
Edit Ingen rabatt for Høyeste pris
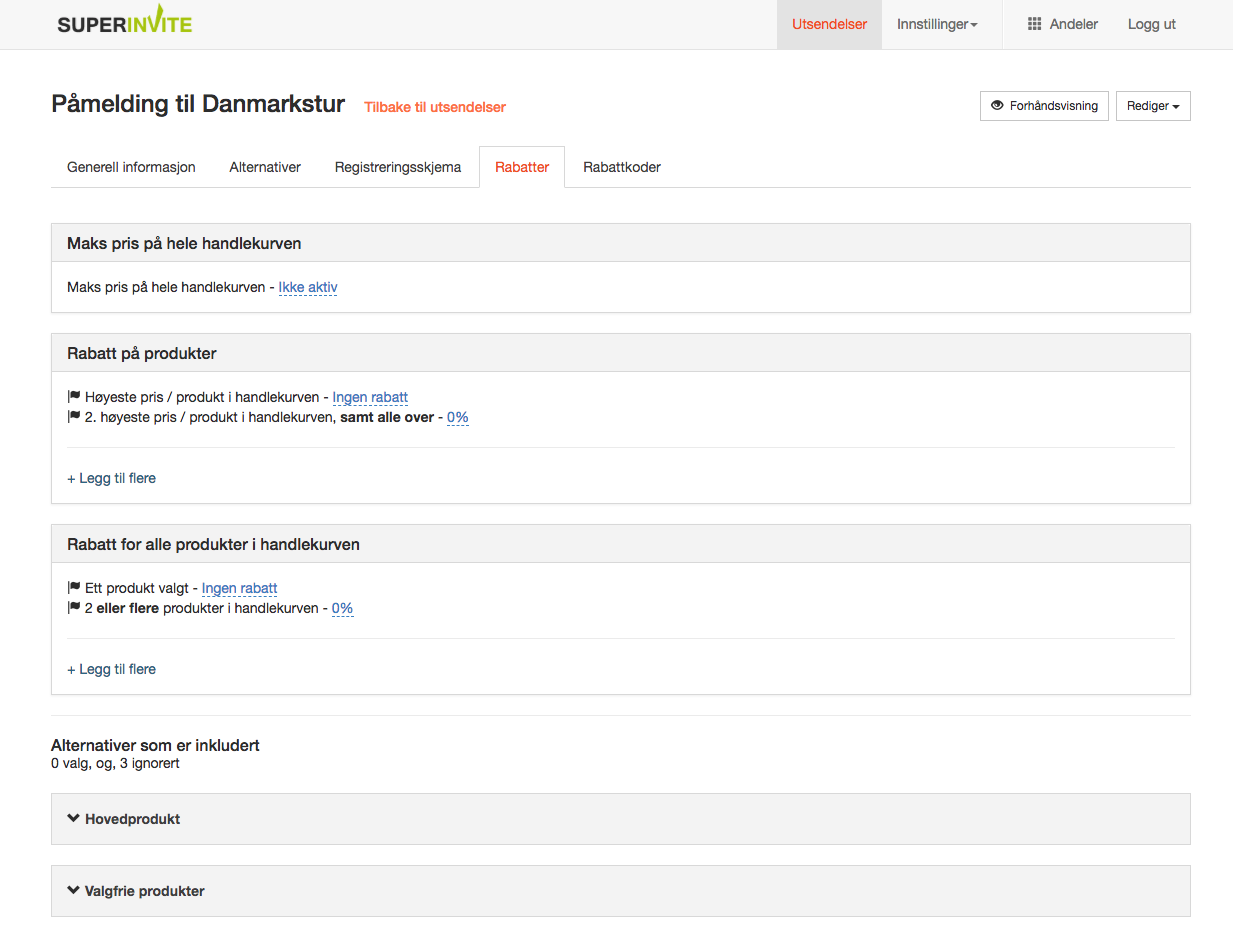click(x=370, y=397)
